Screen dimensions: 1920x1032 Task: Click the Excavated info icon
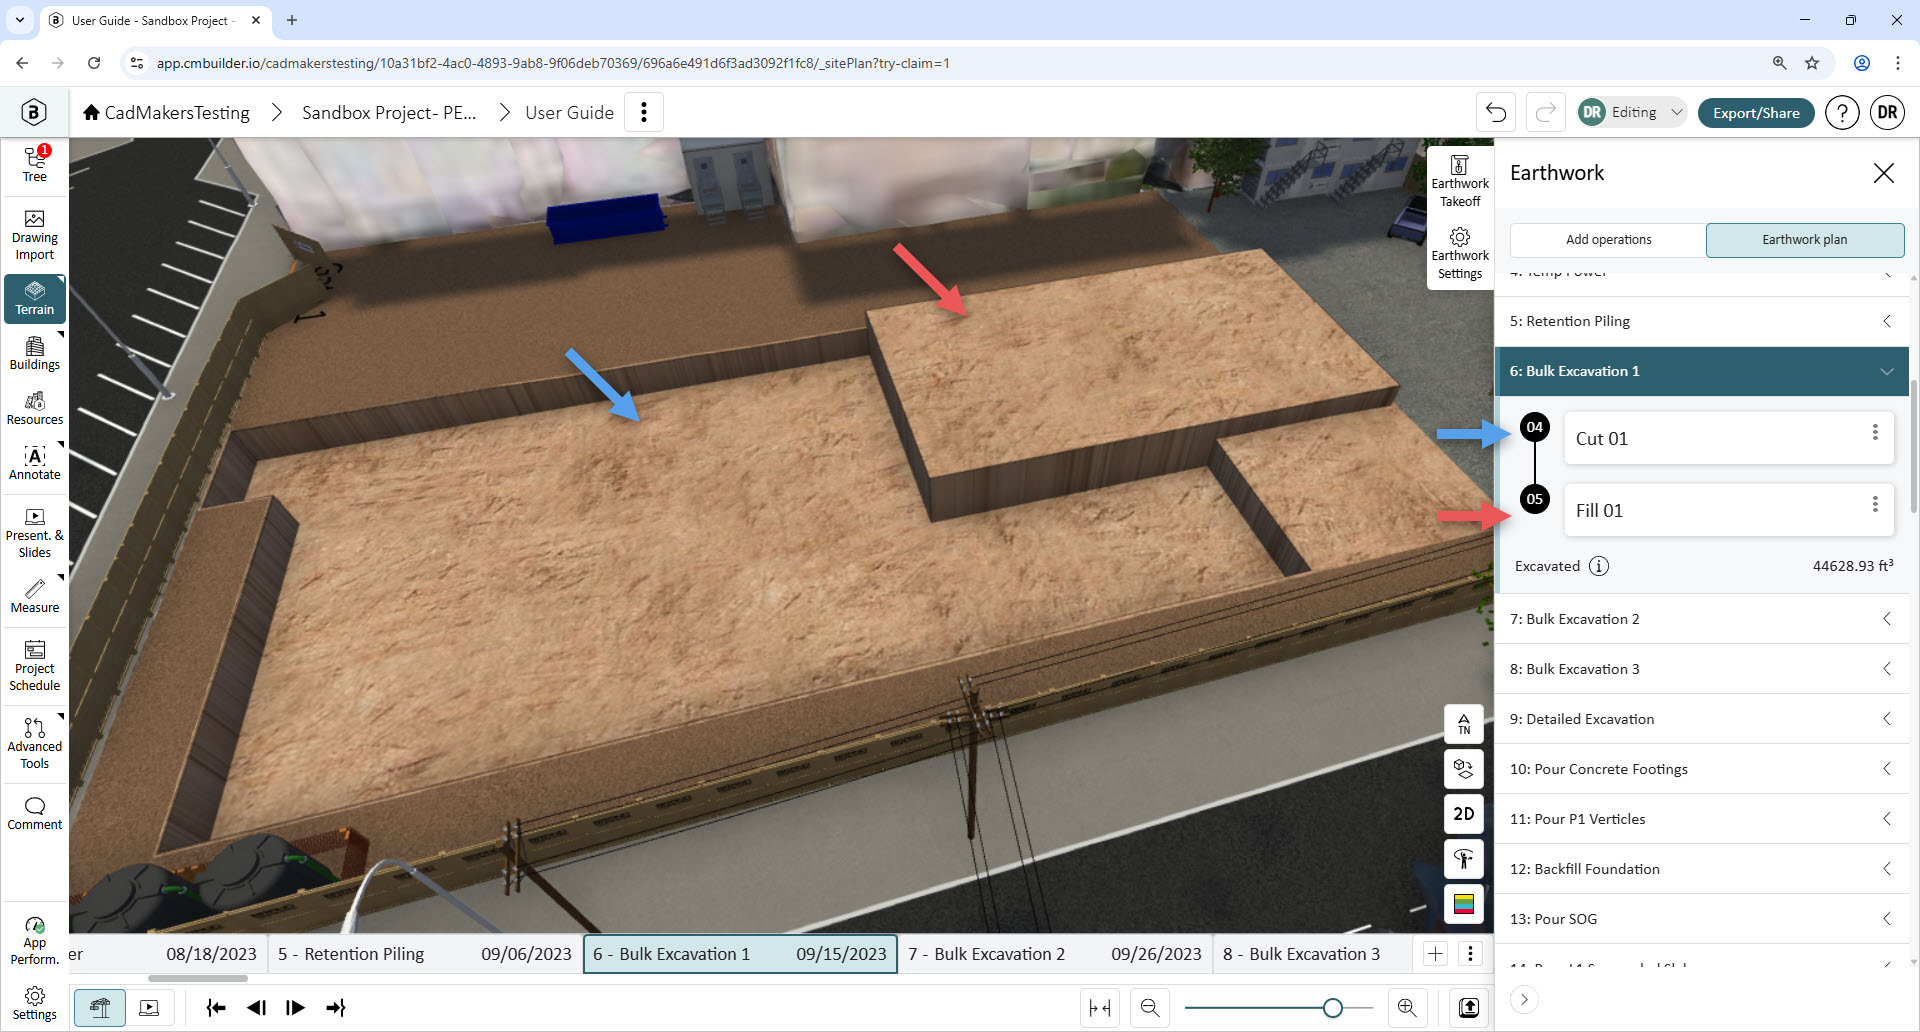(x=1599, y=566)
